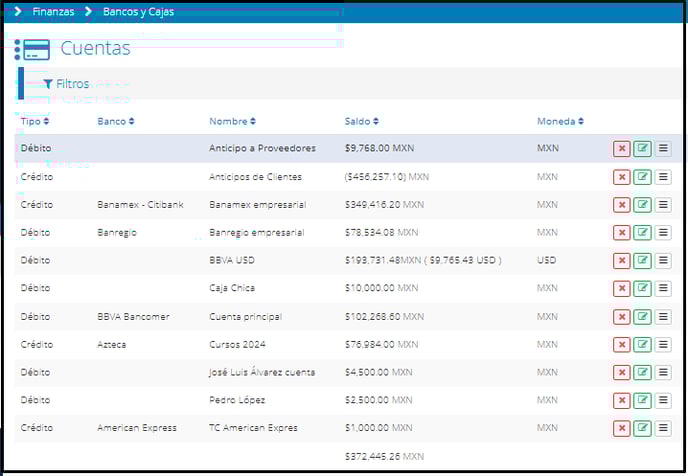Delete the Cursos 2024 account
The image size is (688, 476).
622,345
